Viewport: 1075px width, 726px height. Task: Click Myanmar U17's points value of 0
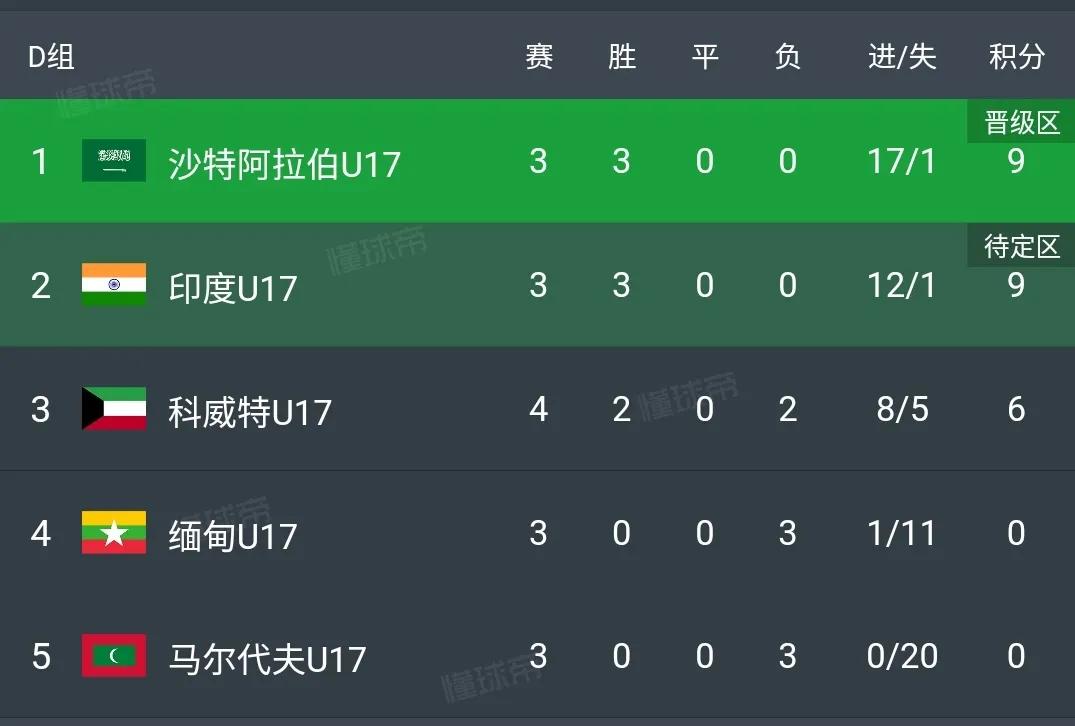pyautogui.click(x=1016, y=533)
